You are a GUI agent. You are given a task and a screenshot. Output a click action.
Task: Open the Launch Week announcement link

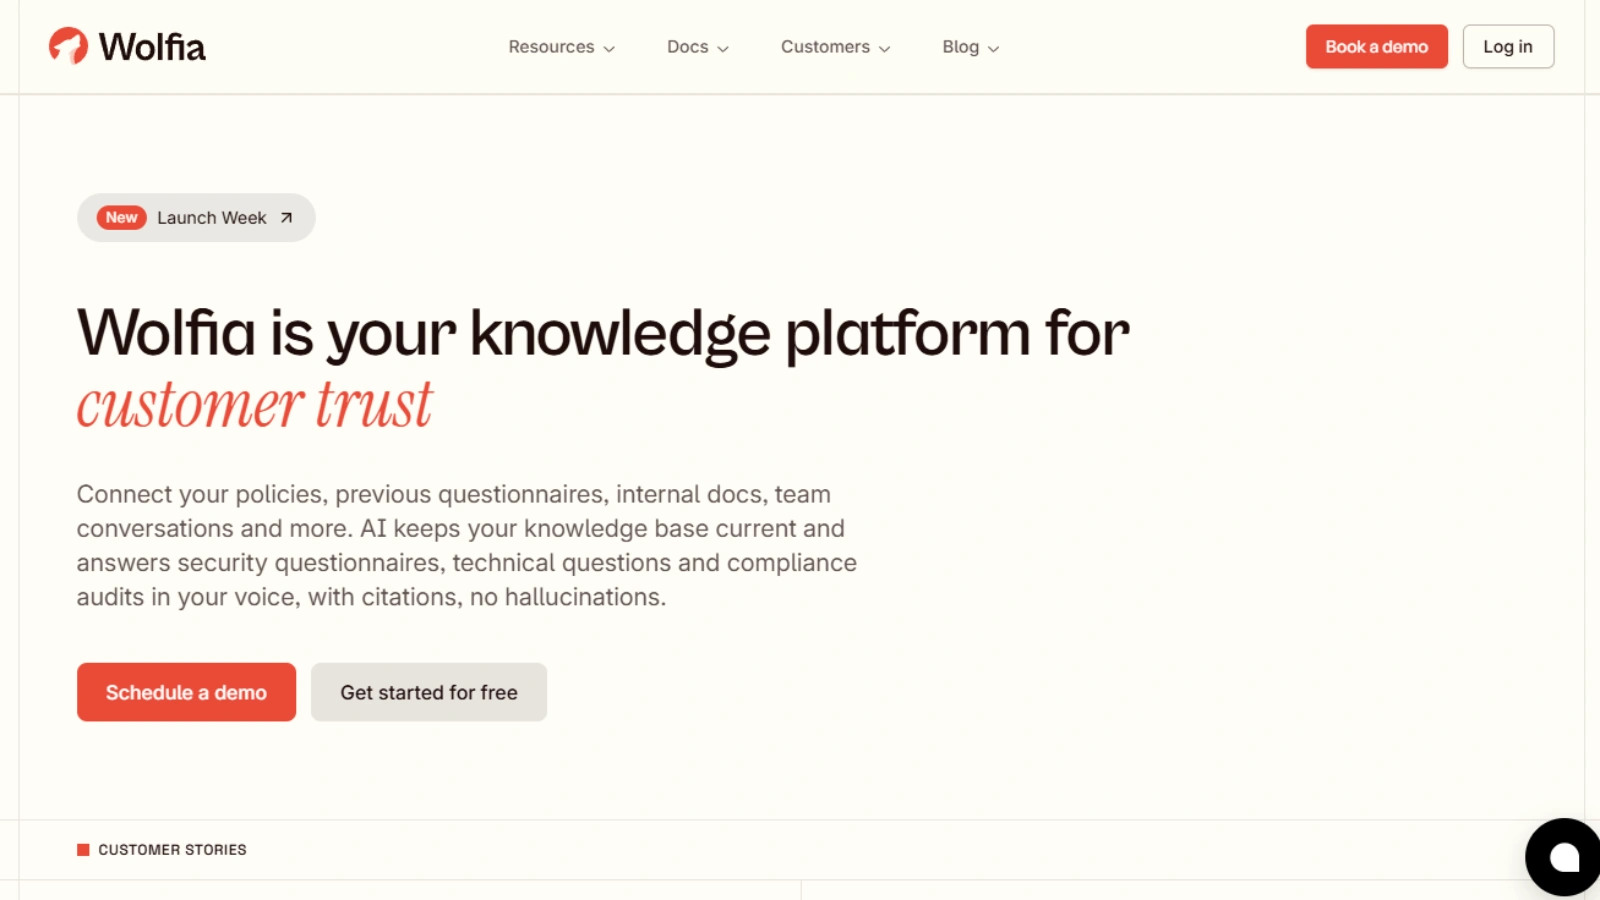click(196, 218)
